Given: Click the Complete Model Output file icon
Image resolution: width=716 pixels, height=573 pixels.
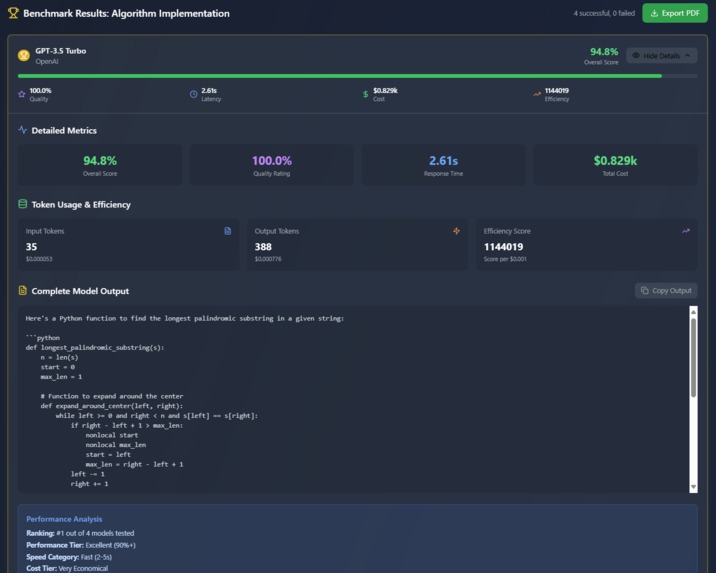Looking at the screenshot, I should [22, 290].
